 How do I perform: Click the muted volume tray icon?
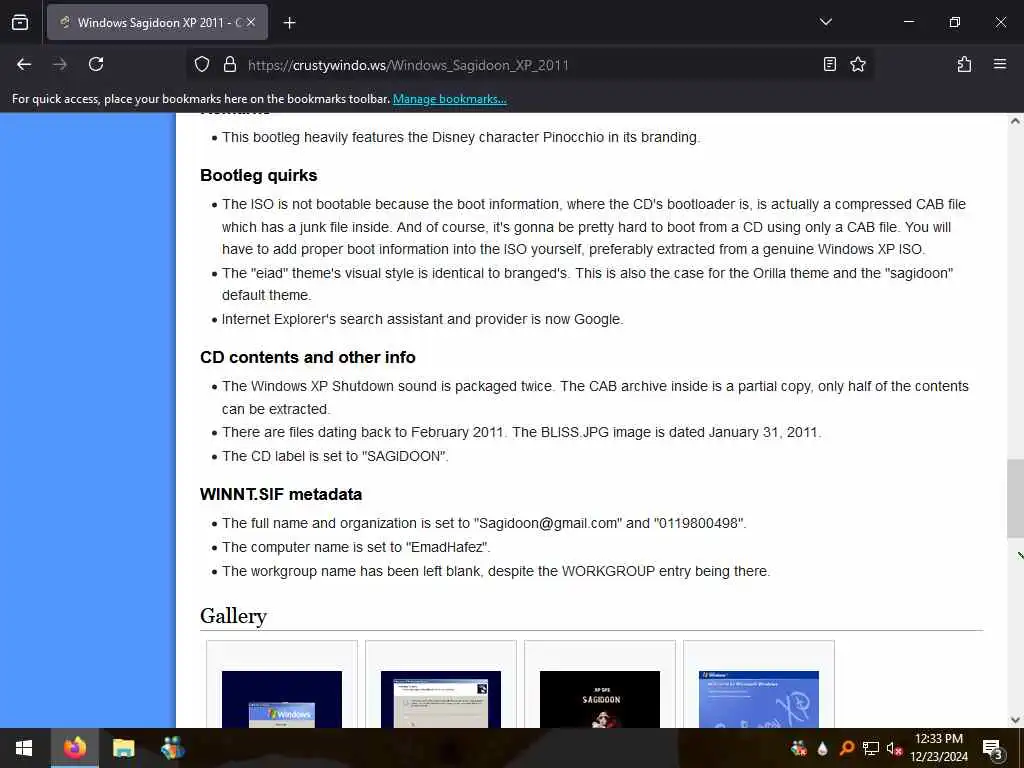(893, 748)
